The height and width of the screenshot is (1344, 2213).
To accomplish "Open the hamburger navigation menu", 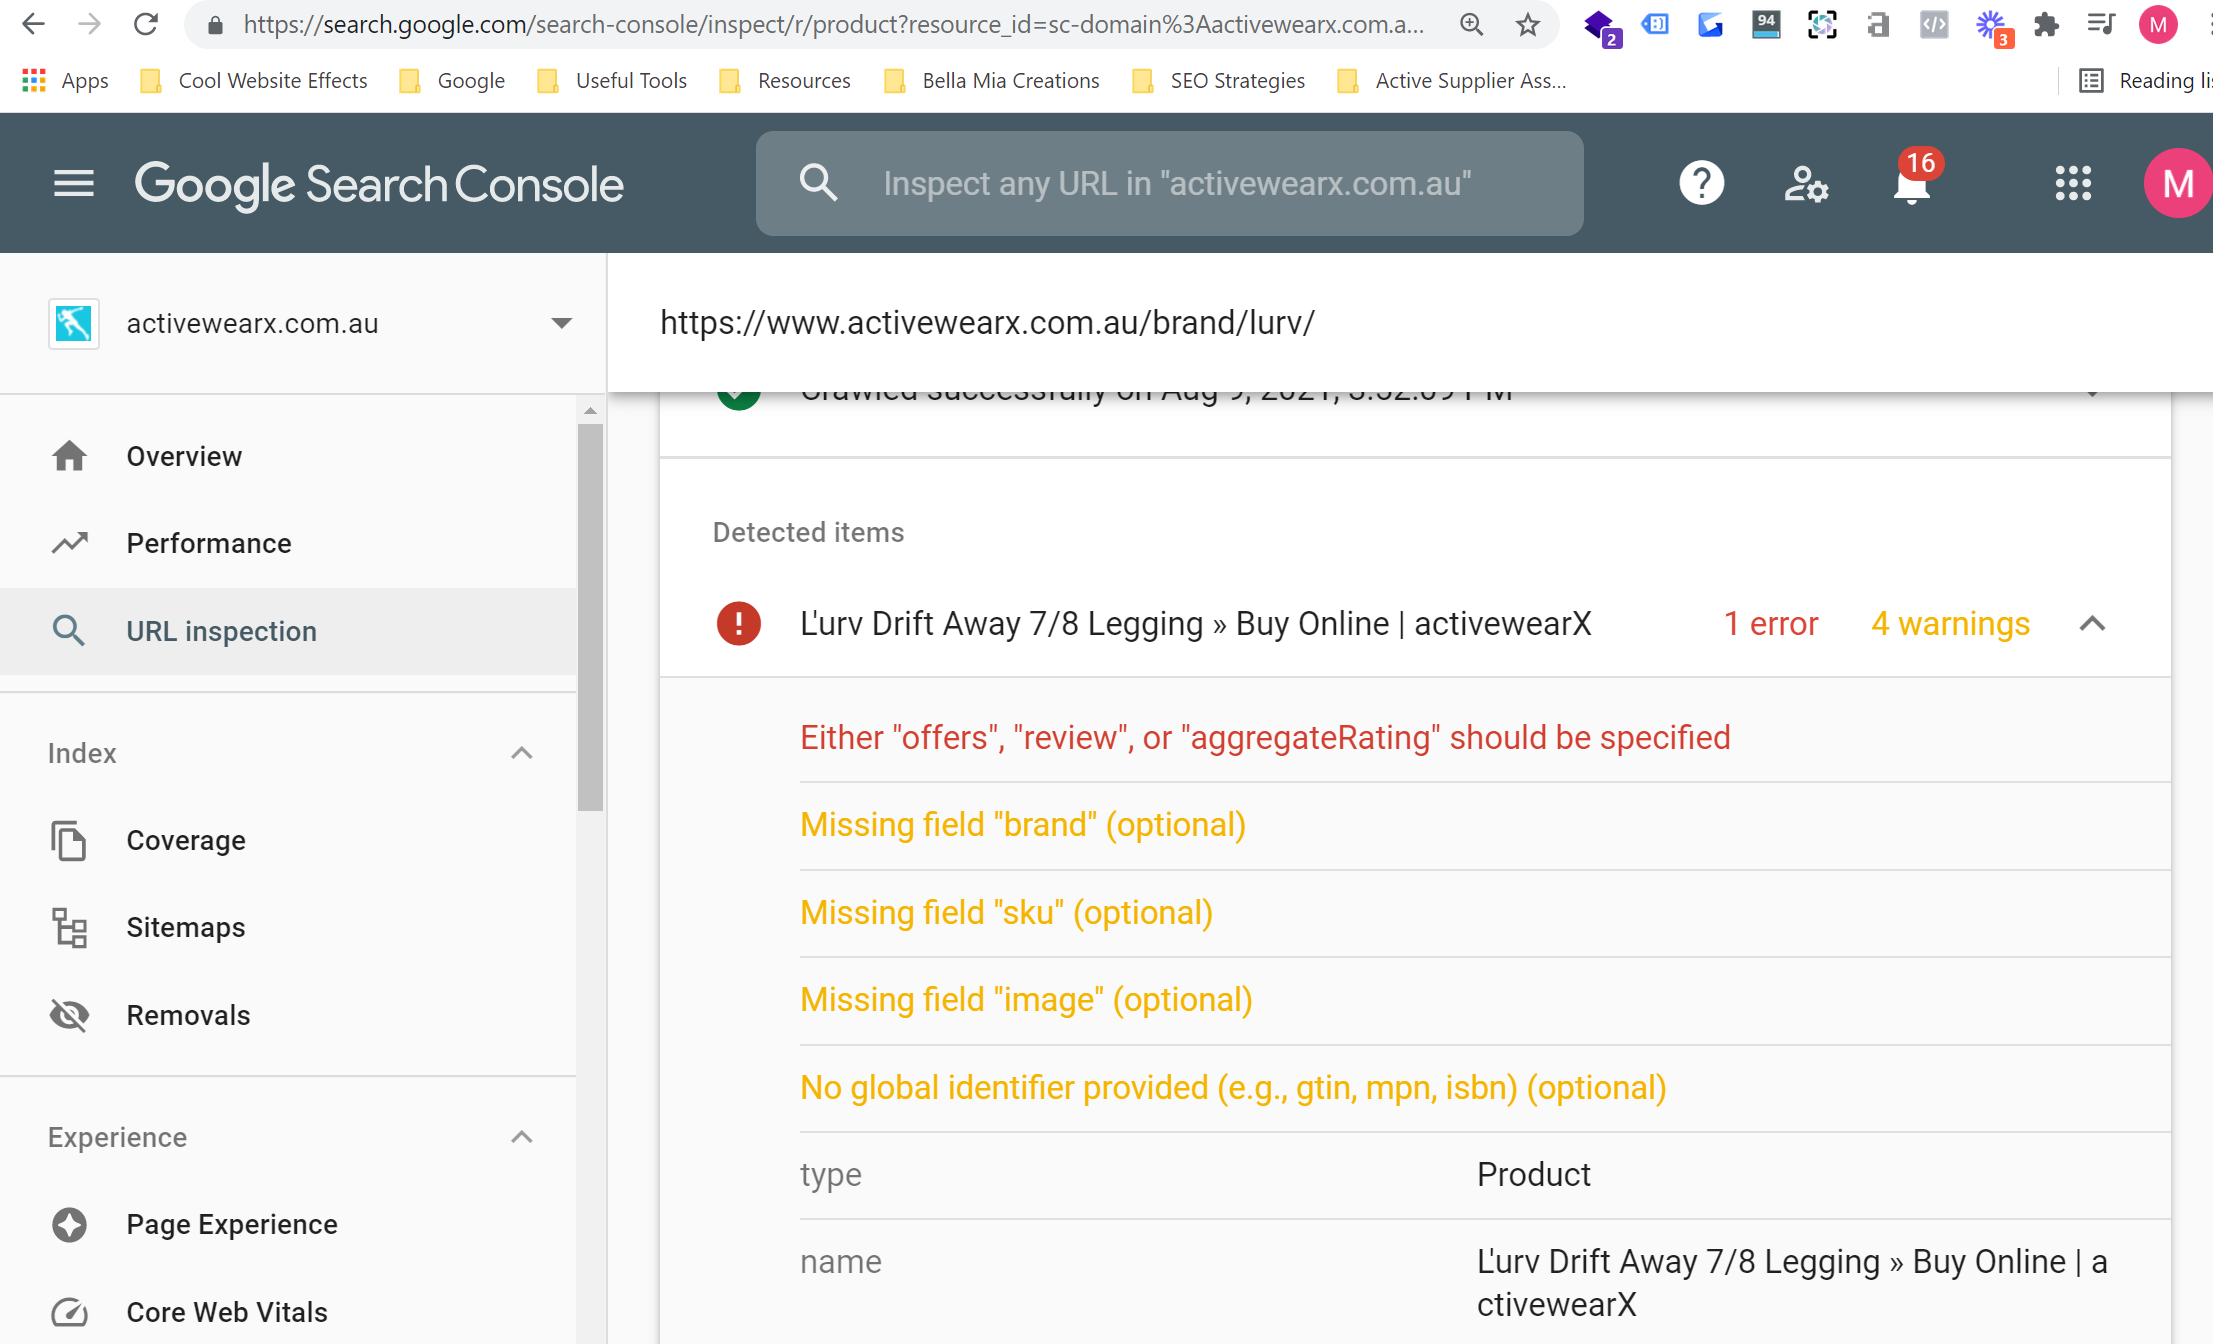I will pyautogui.click(x=73, y=184).
